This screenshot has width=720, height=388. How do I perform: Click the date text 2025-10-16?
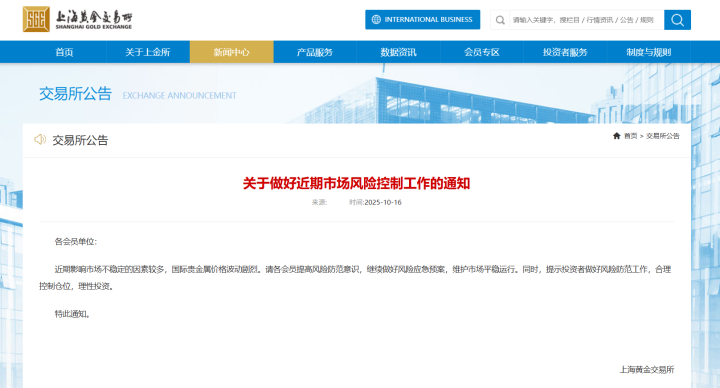(x=383, y=202)
